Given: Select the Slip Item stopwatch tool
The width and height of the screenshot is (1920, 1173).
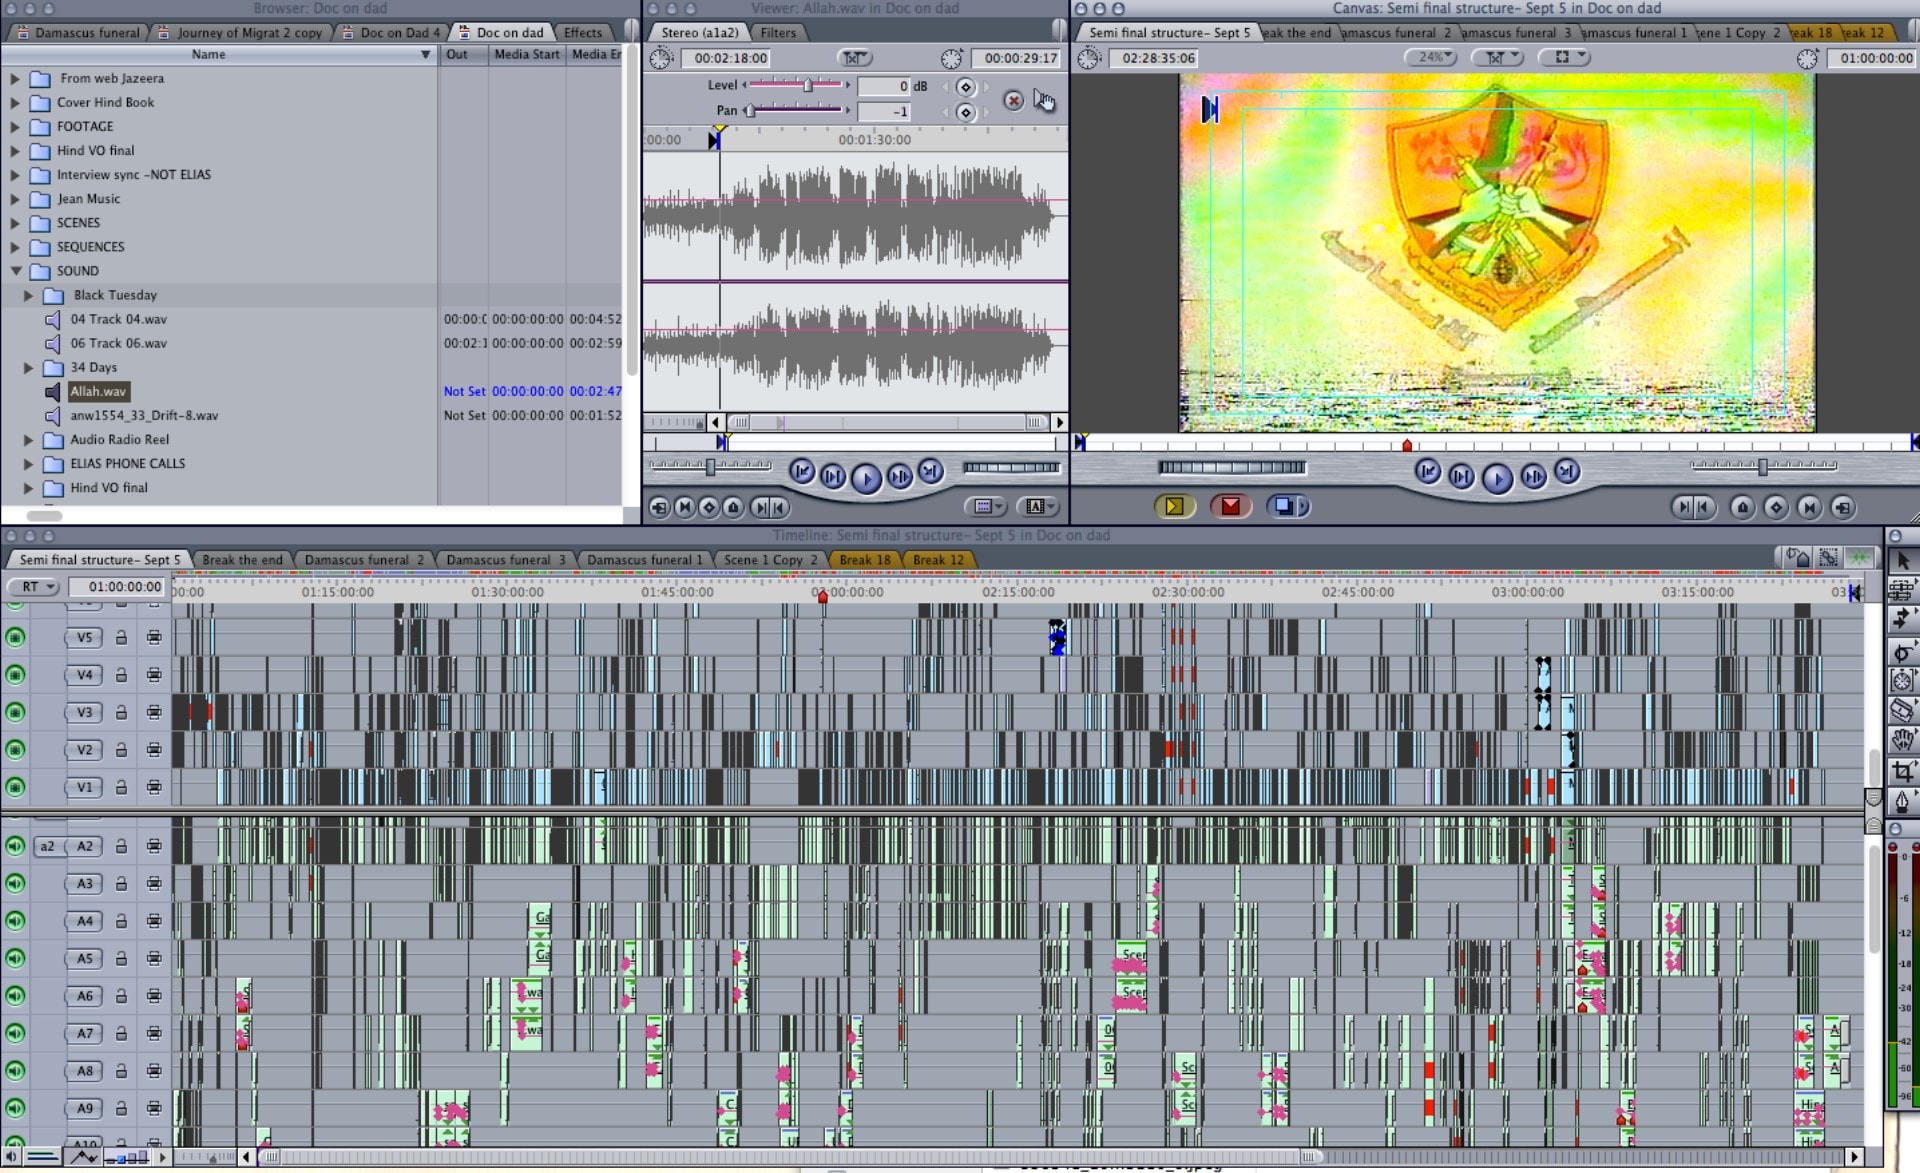Looking at the screenshot, I should click(x=1902, y=682).
